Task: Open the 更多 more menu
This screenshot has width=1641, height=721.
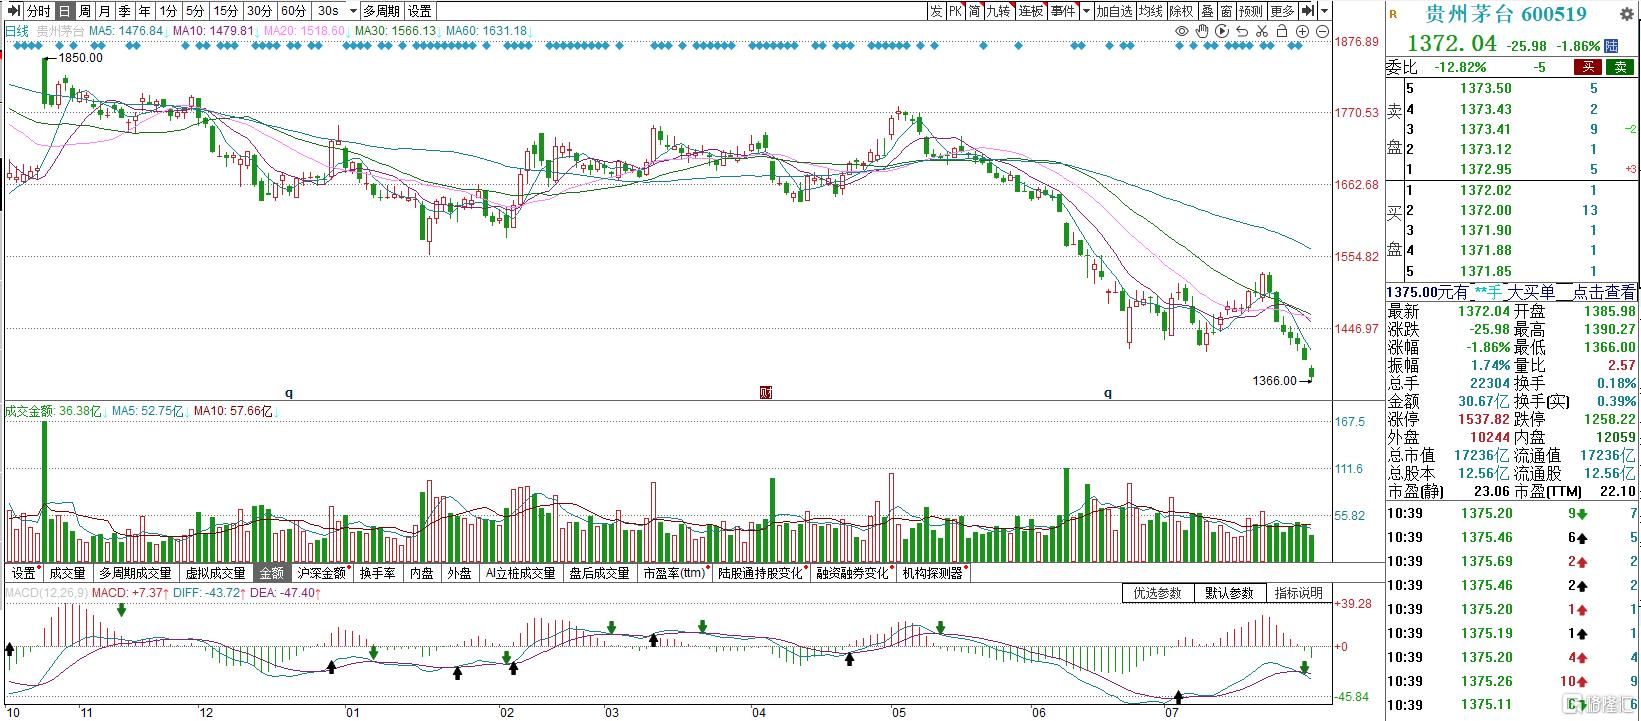Action: click(x=1283, y=11)
